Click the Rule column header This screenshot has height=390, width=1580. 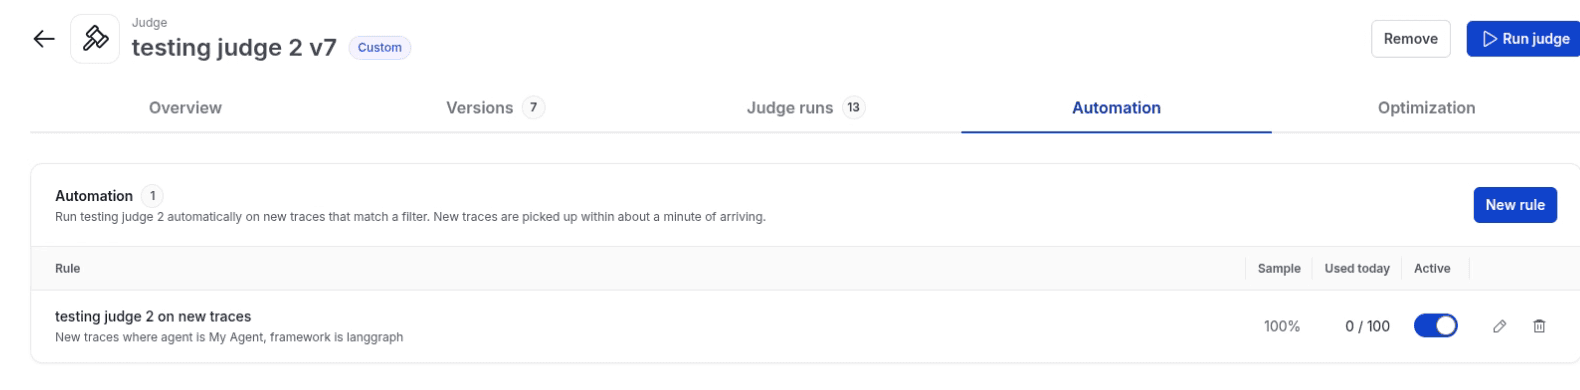(67, 268)
